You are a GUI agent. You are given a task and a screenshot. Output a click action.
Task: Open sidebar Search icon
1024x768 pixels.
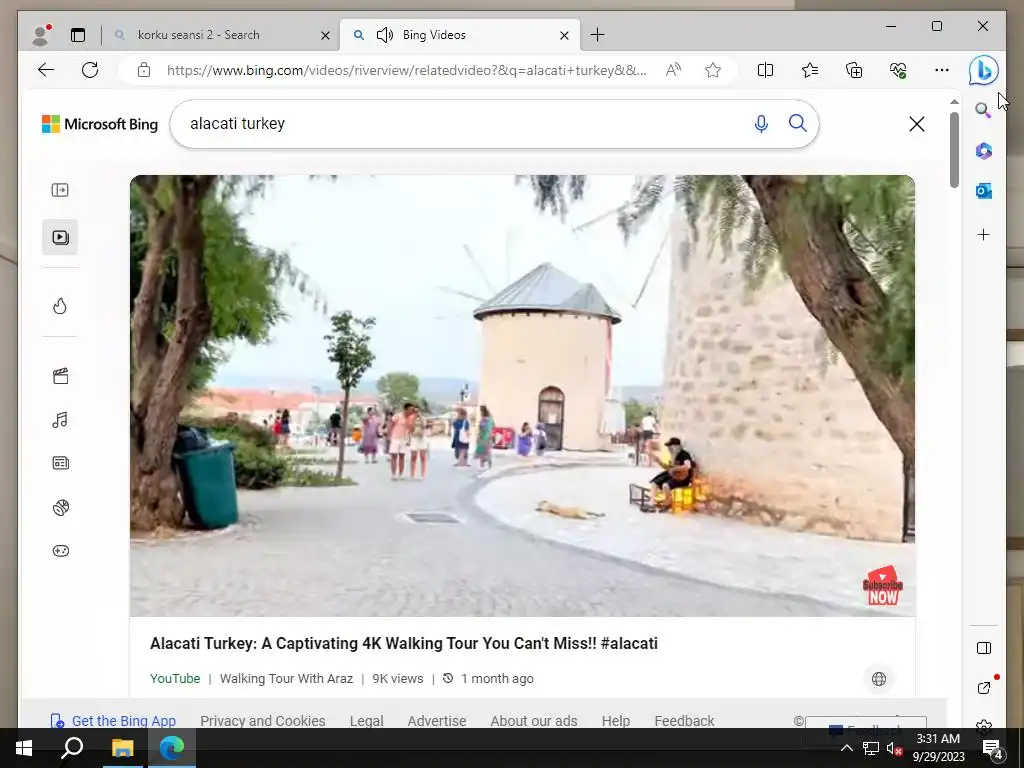(x=983, y=110)
